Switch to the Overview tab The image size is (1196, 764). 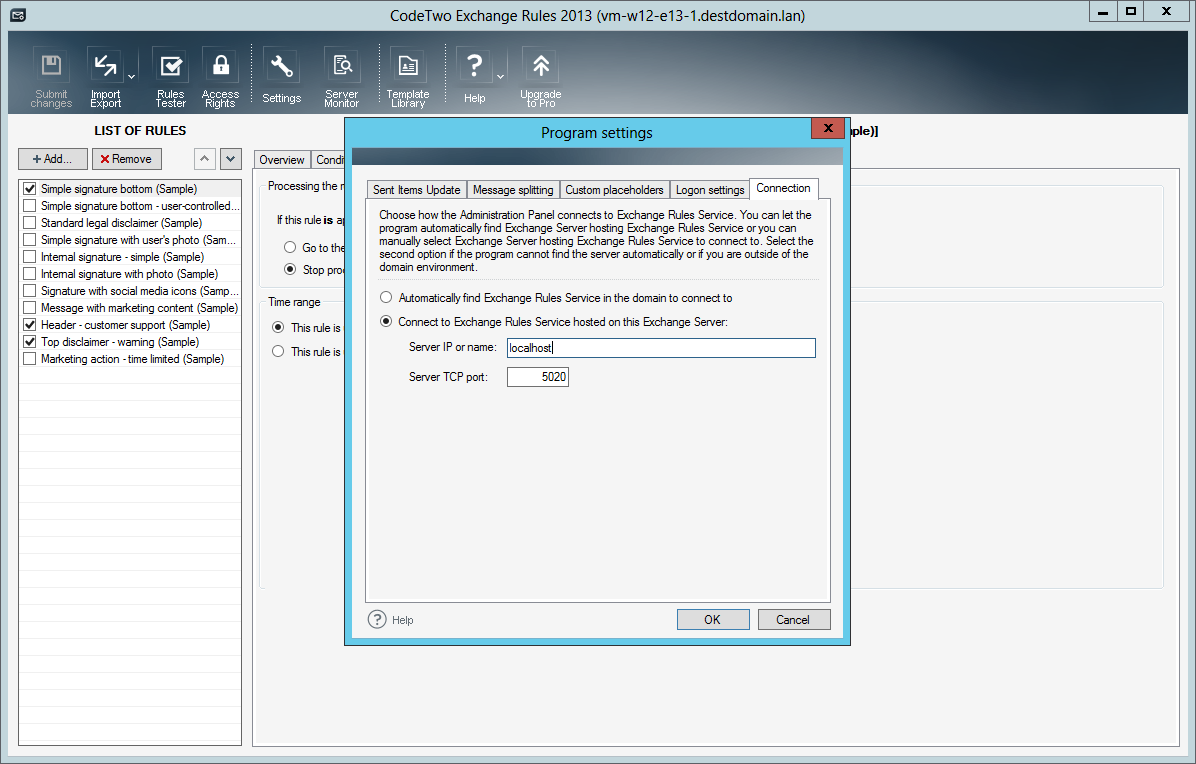pos(281,159)
